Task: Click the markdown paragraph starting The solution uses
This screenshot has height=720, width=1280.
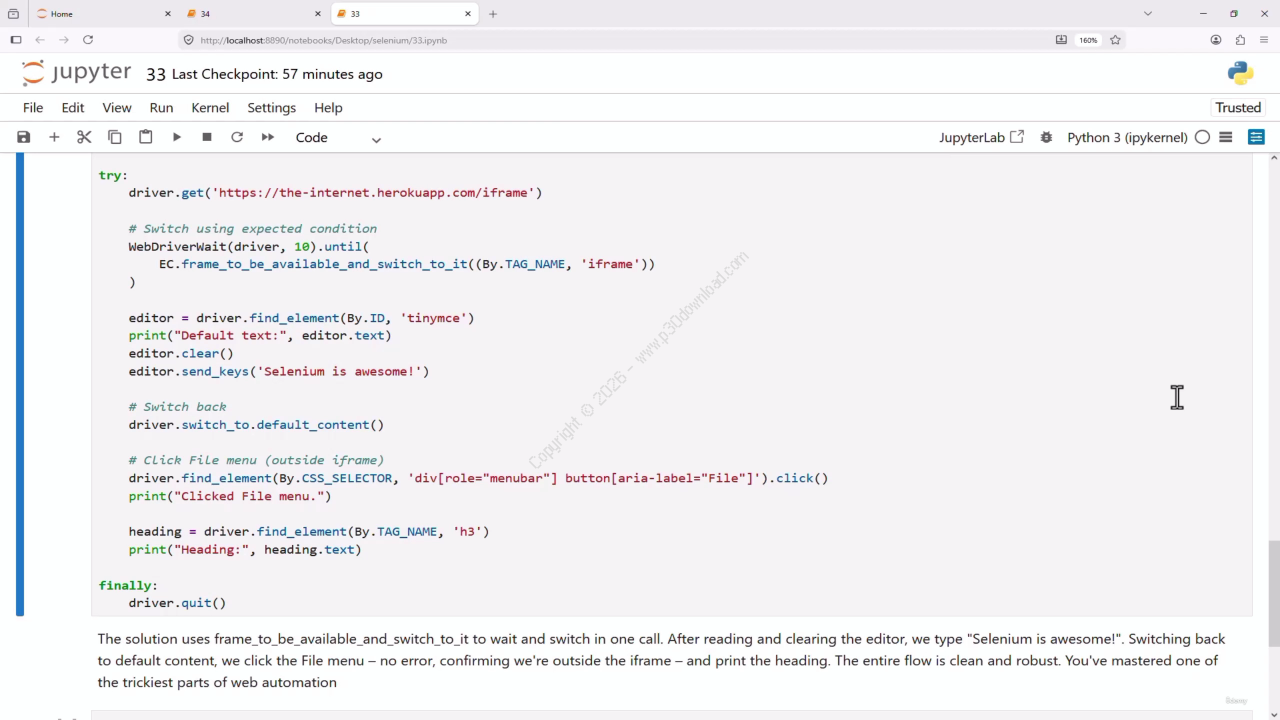Action: point(661,661)
